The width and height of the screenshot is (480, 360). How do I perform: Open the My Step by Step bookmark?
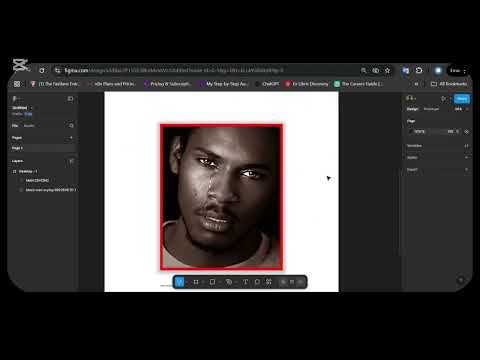(x=224, y=84)
